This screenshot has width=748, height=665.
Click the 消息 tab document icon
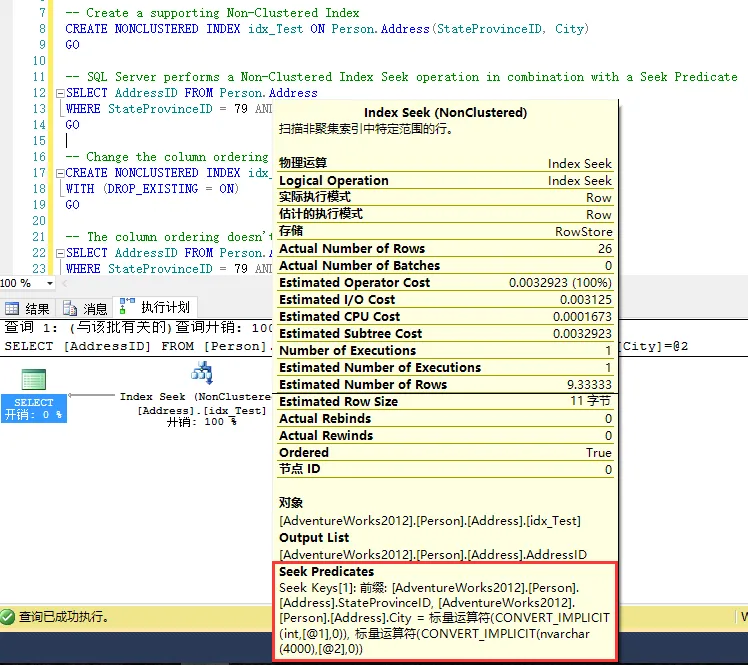coord(70,309)
